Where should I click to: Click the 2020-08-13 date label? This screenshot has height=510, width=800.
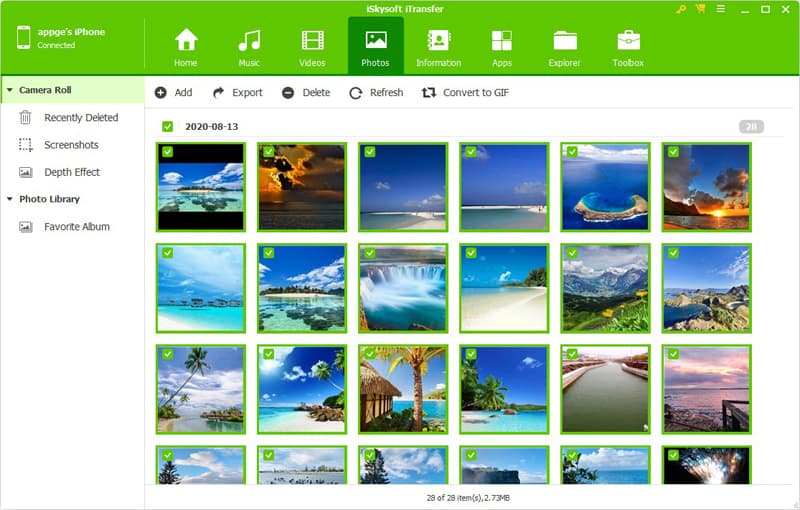[211, 126]
